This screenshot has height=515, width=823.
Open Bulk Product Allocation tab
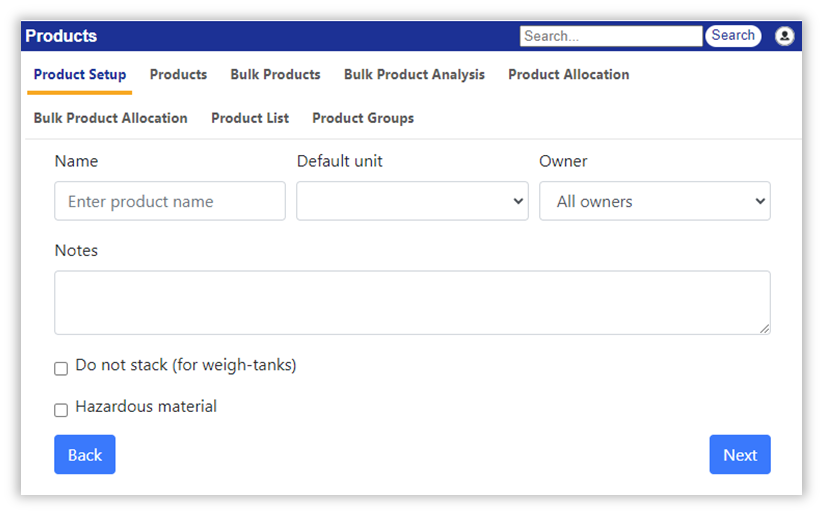point(111,118)
